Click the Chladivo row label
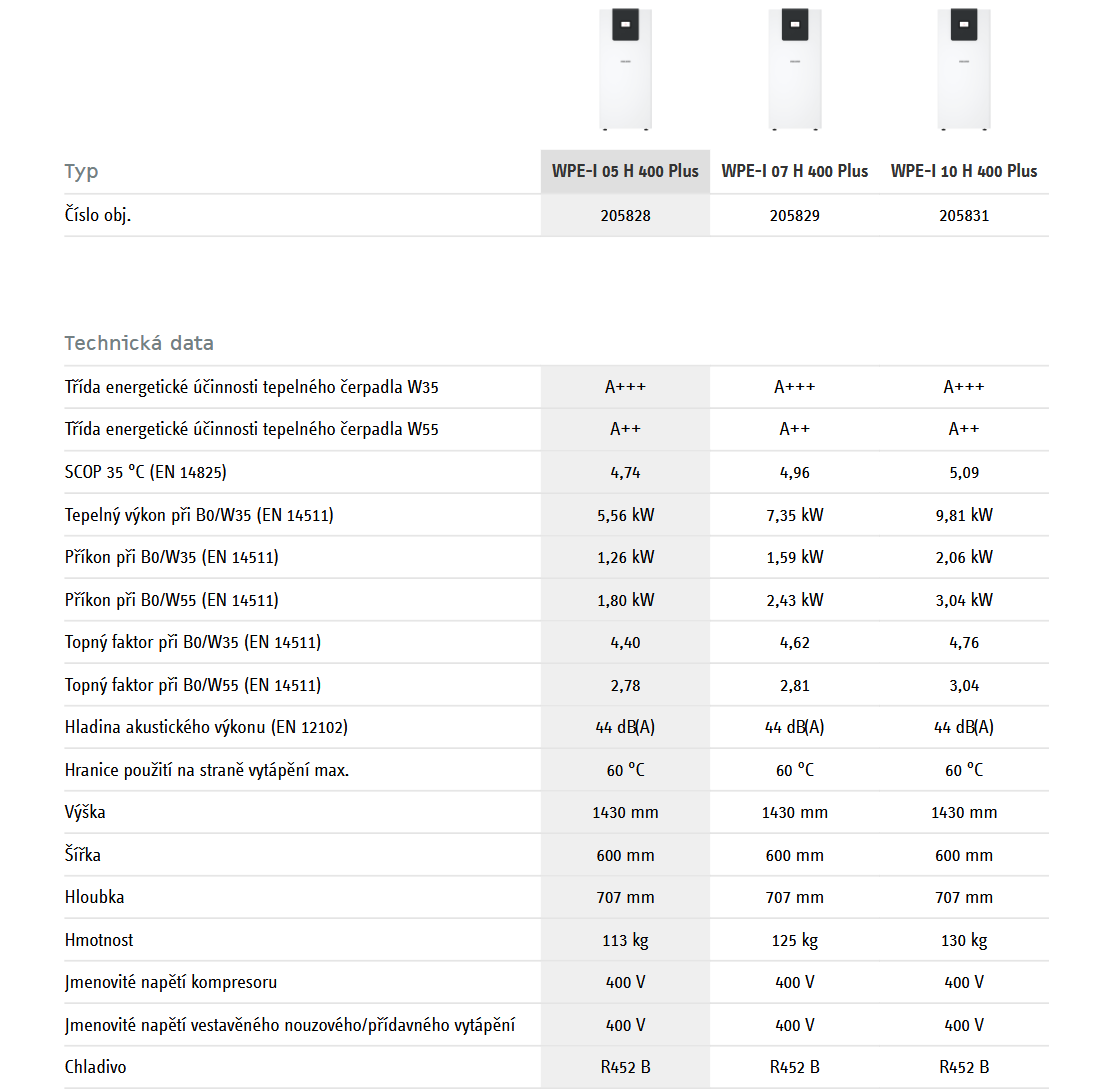The height and width of the screenshot is (1091, 1108). click(x=95, y=1067)
